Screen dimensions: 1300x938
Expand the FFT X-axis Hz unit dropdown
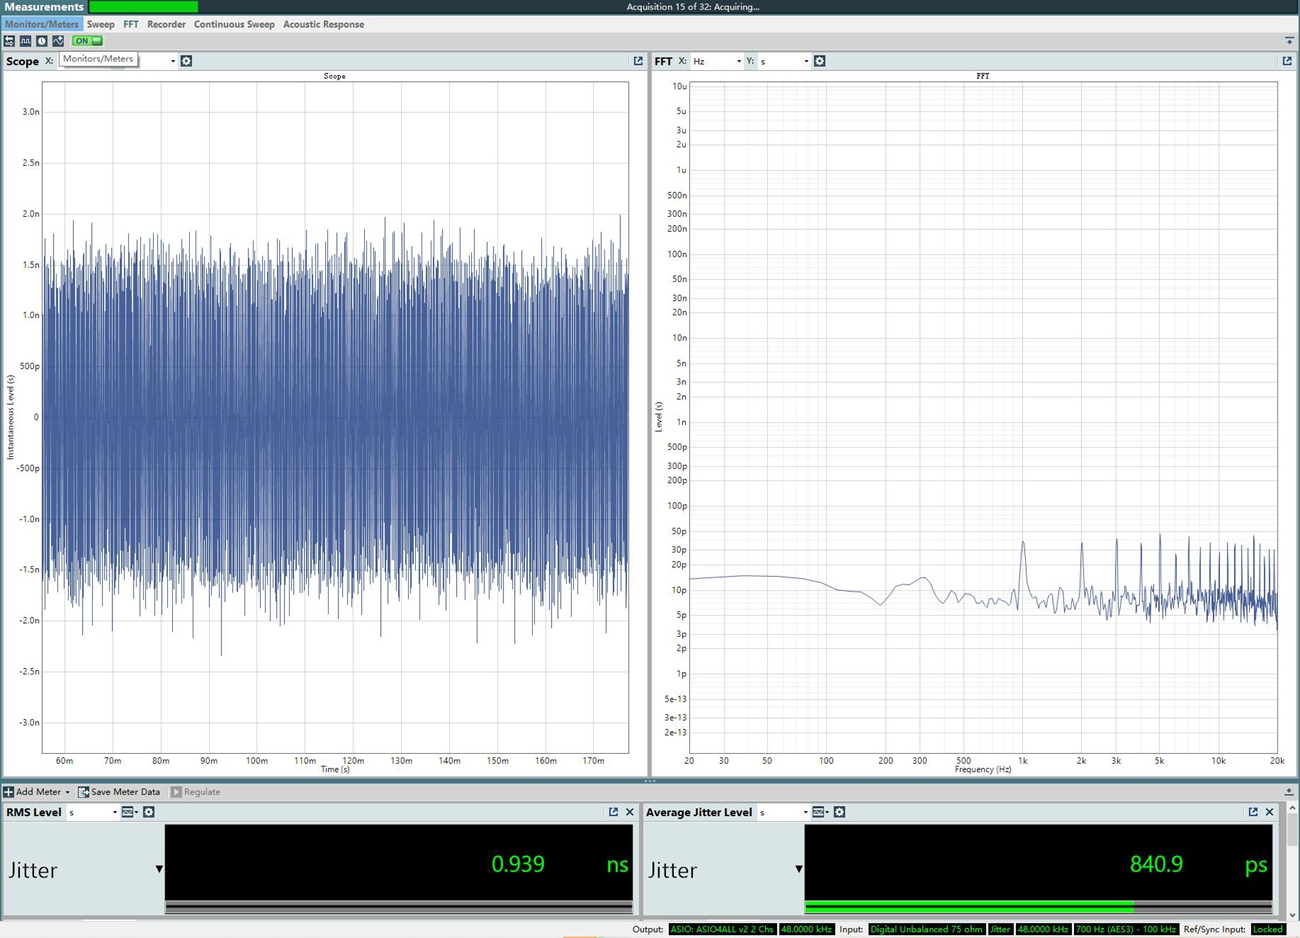(717, 61)
